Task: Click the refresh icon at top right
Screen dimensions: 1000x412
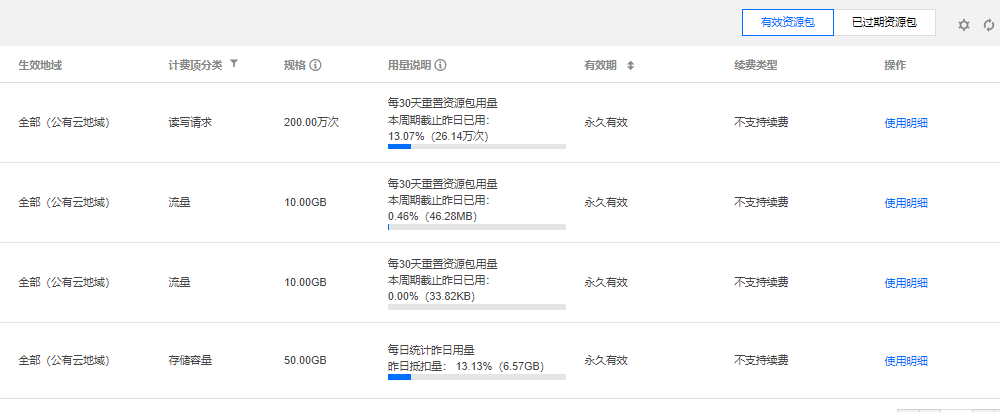Action: point(988,24)
